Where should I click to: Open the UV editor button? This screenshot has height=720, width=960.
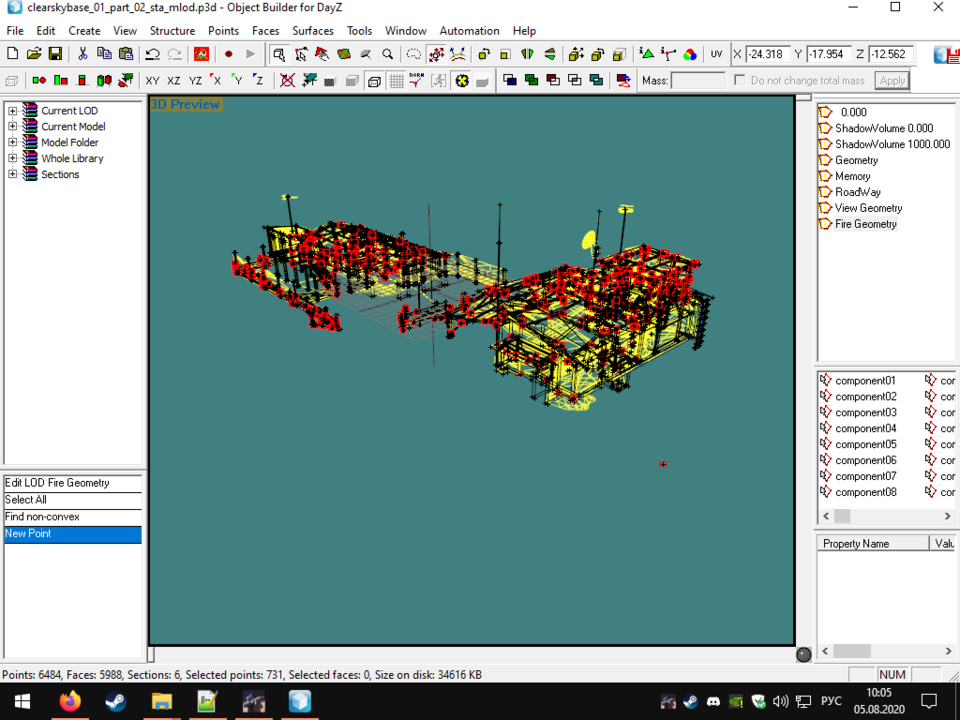(x=716, y=54)
